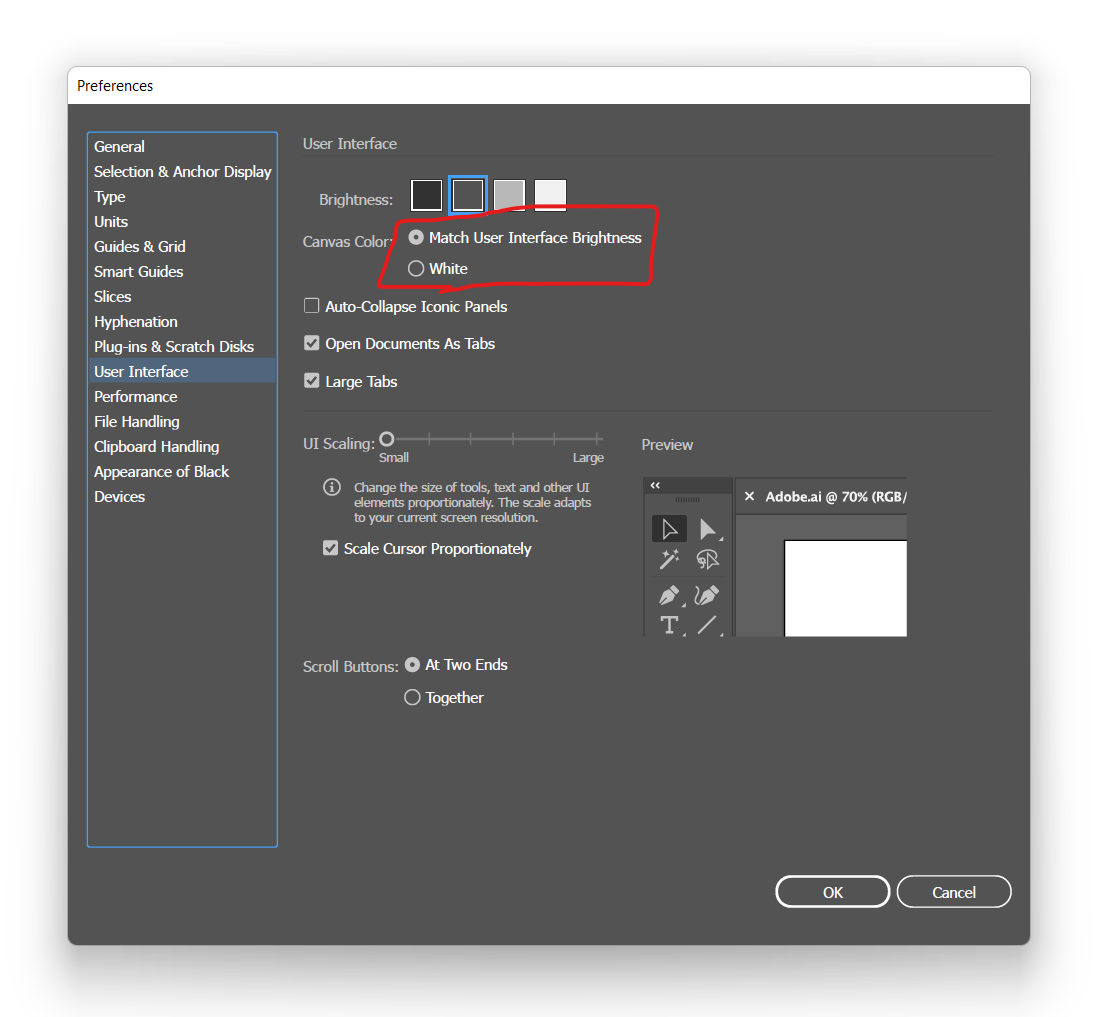Pick the Magic Wand tool in Preview
1104x1017 pixels.
click(669, 559)
